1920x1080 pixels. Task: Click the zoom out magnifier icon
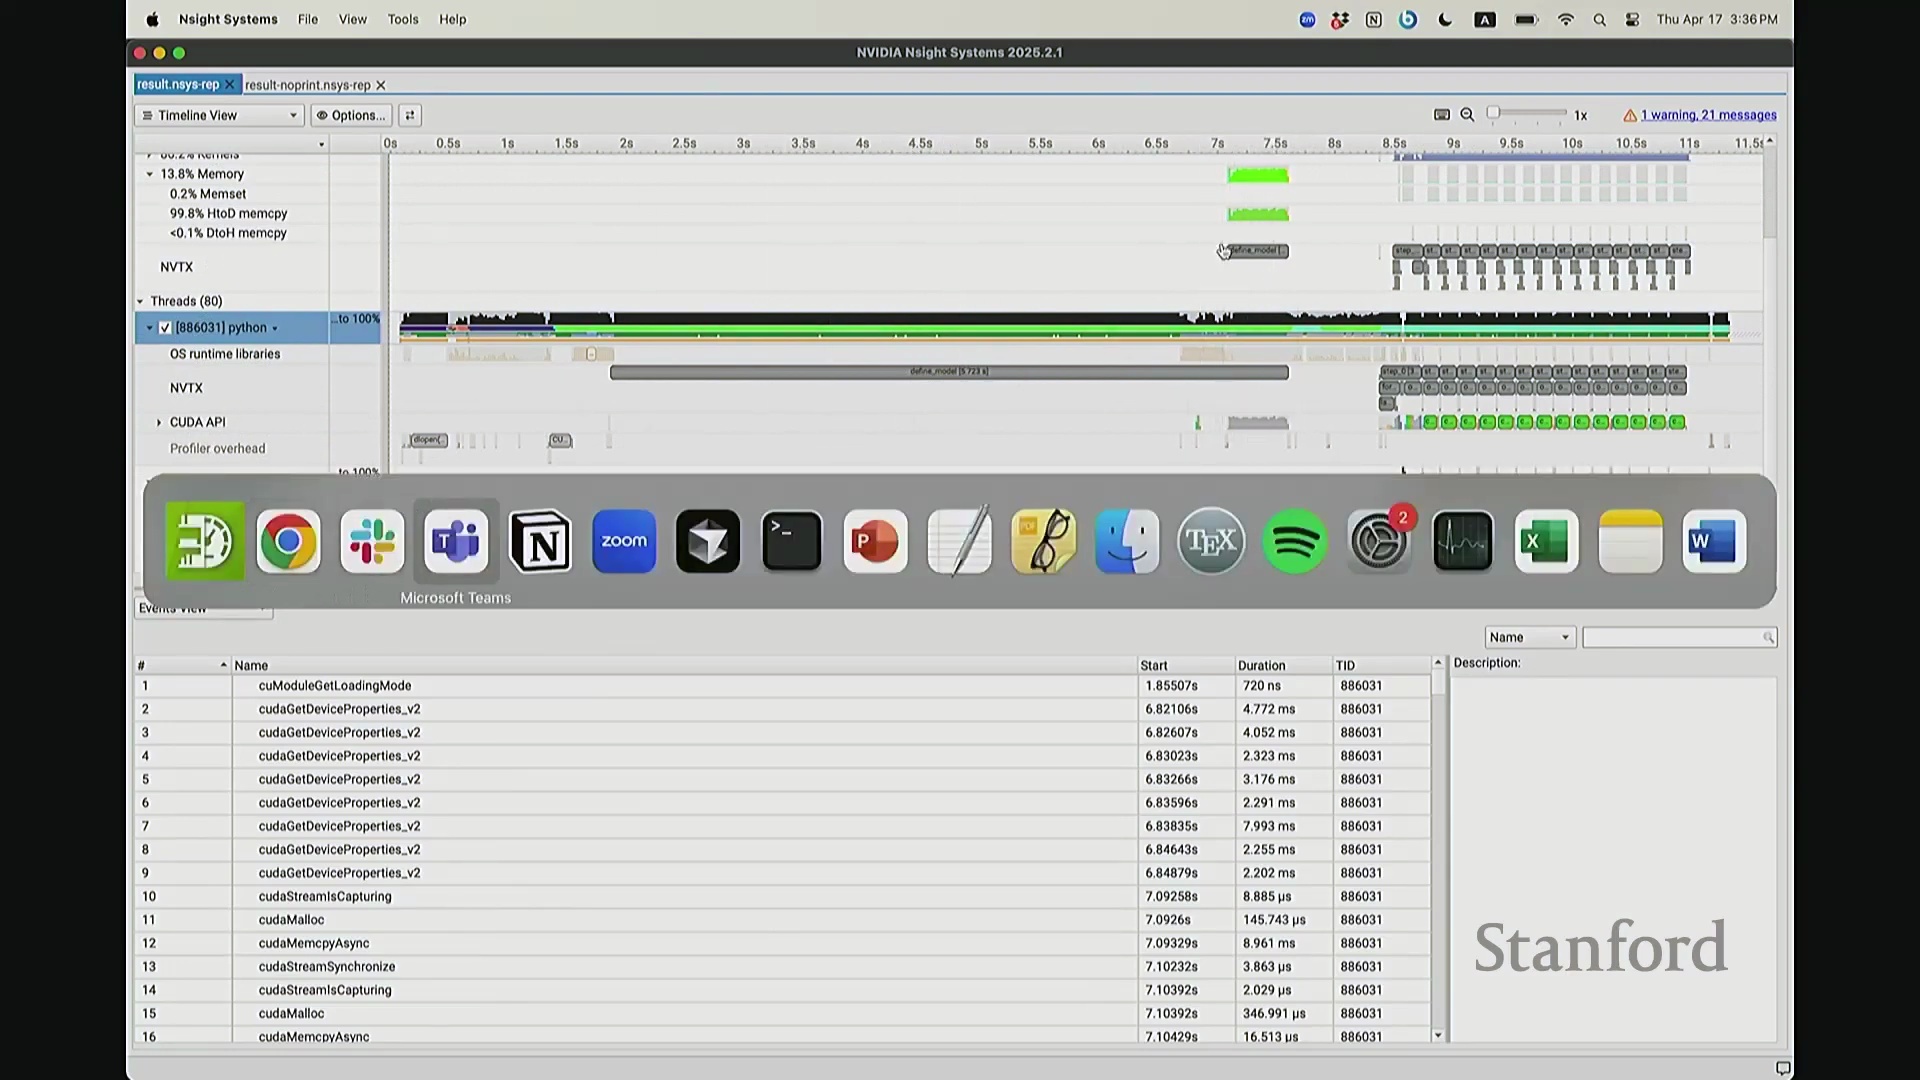coord(1467,115)
